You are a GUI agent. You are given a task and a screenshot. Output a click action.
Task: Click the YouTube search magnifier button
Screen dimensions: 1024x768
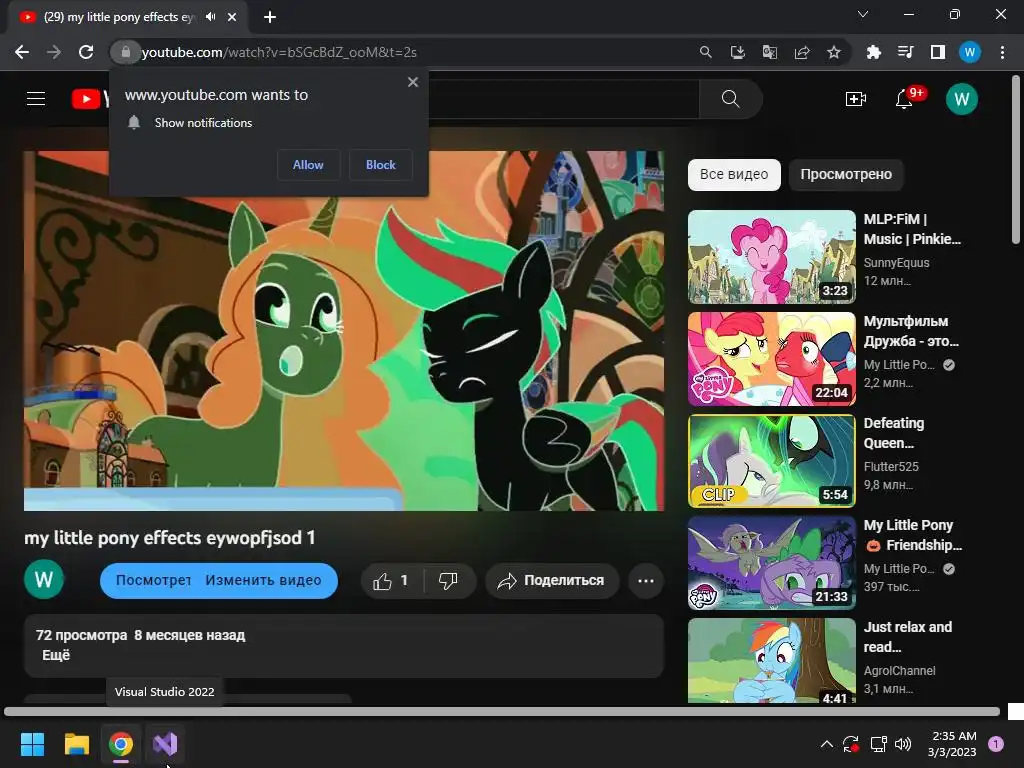731,99
